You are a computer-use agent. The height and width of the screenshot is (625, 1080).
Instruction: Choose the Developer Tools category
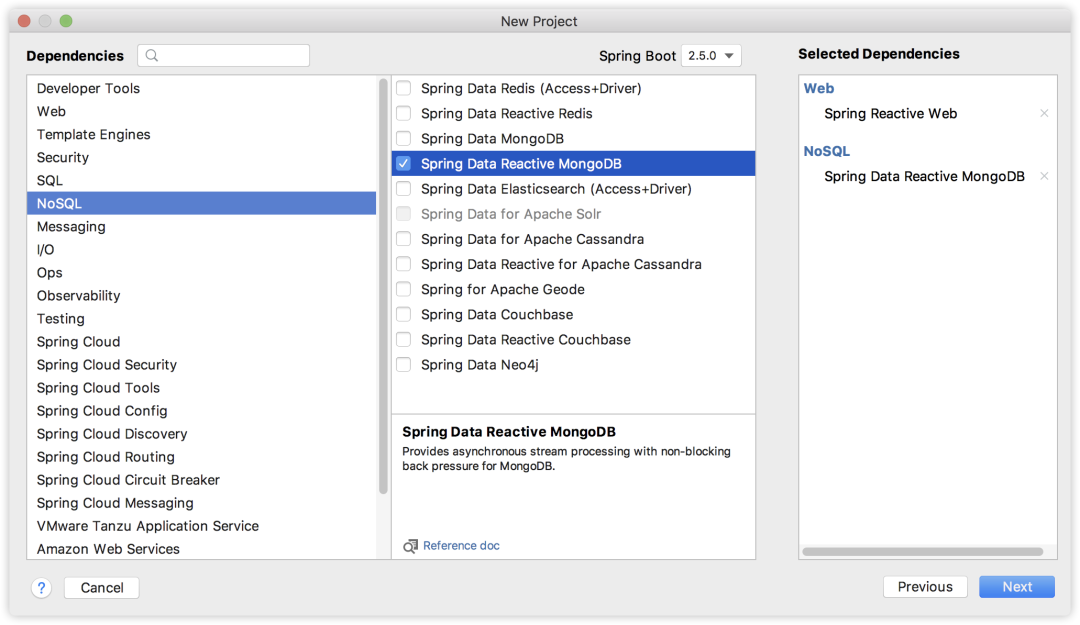pyautogui.click(x=88, y=89)
